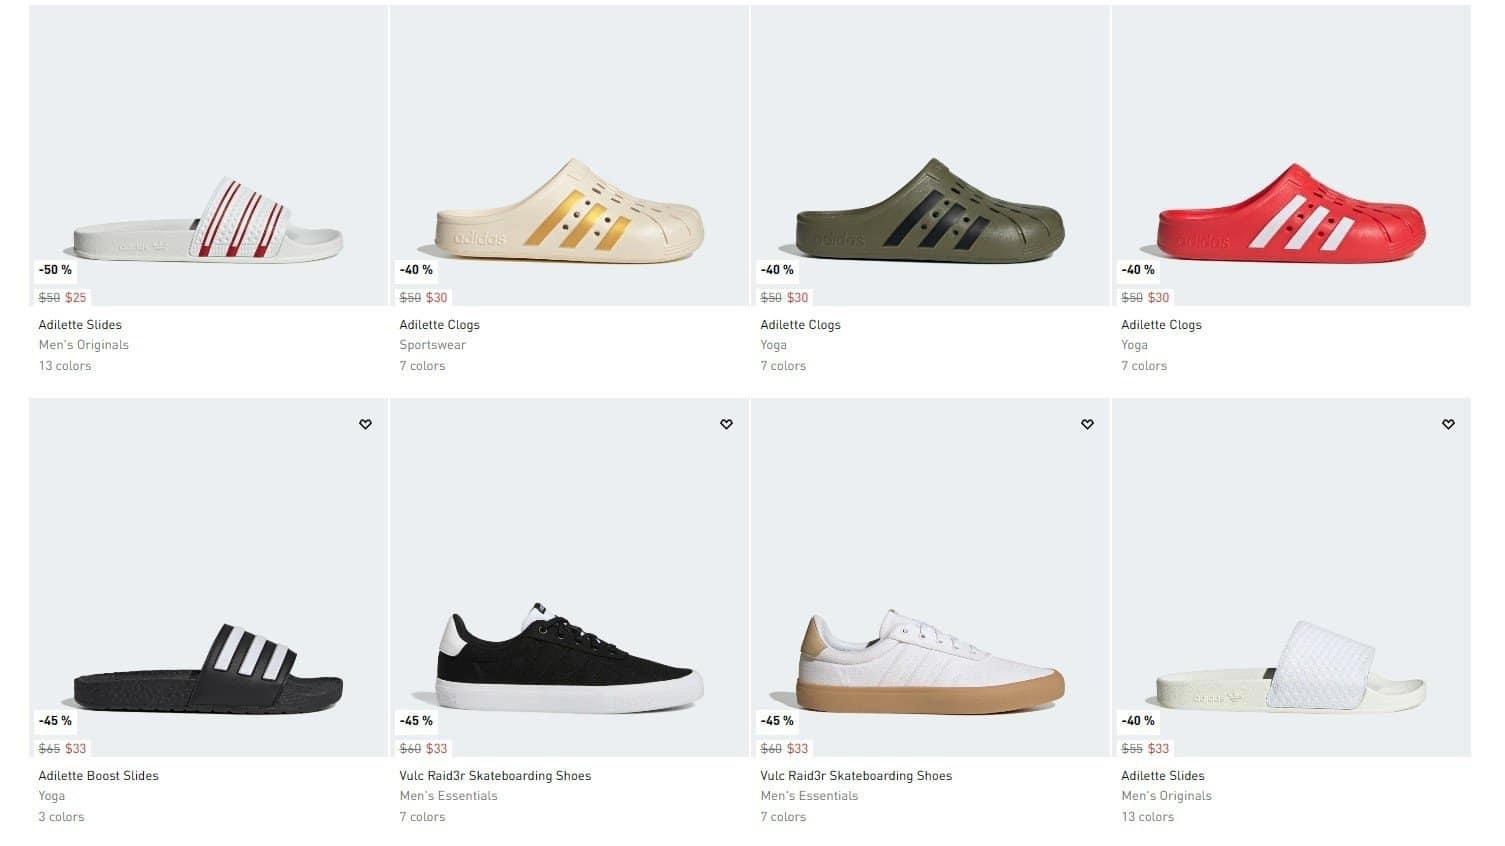Open the Adilette Boost Slides title link
The image size is (1505, 846).
point(98,776)
